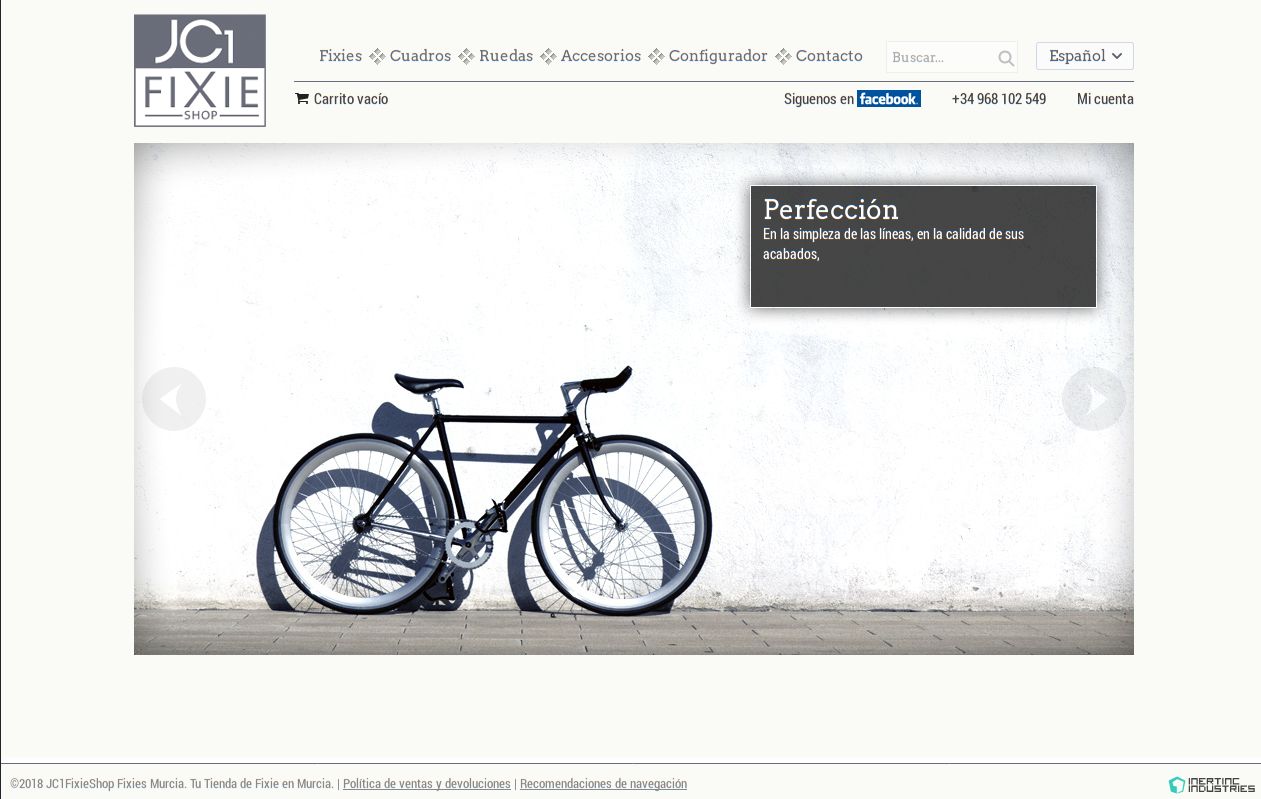Open the Configurador page
Viewport: 1261px width, 799px height.
(718, 56)
